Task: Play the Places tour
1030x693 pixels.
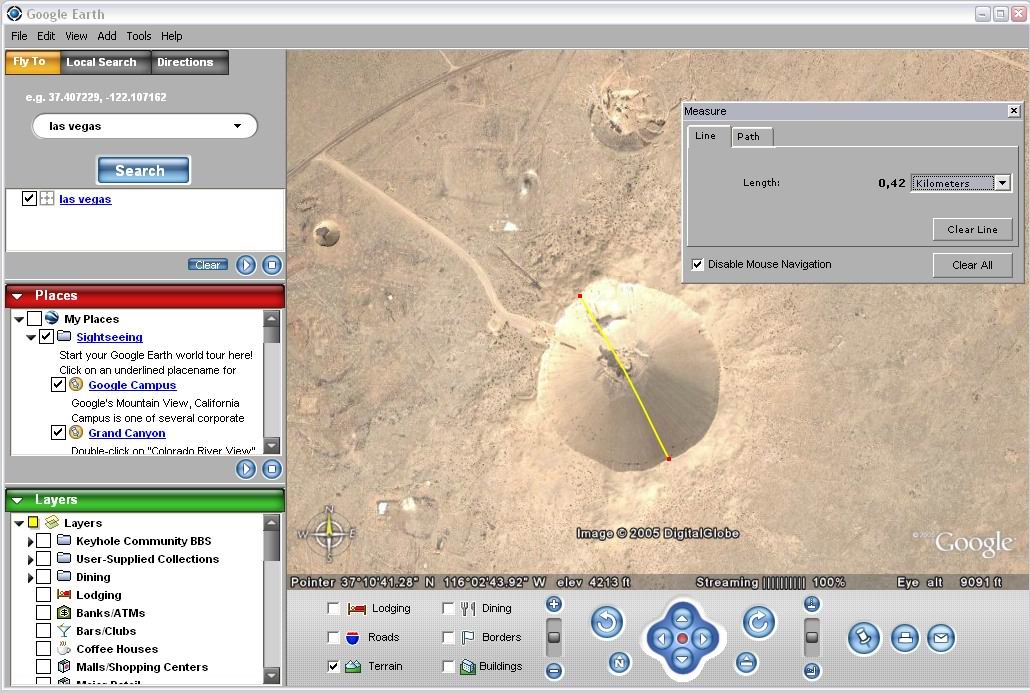Action: click(246, 469)
